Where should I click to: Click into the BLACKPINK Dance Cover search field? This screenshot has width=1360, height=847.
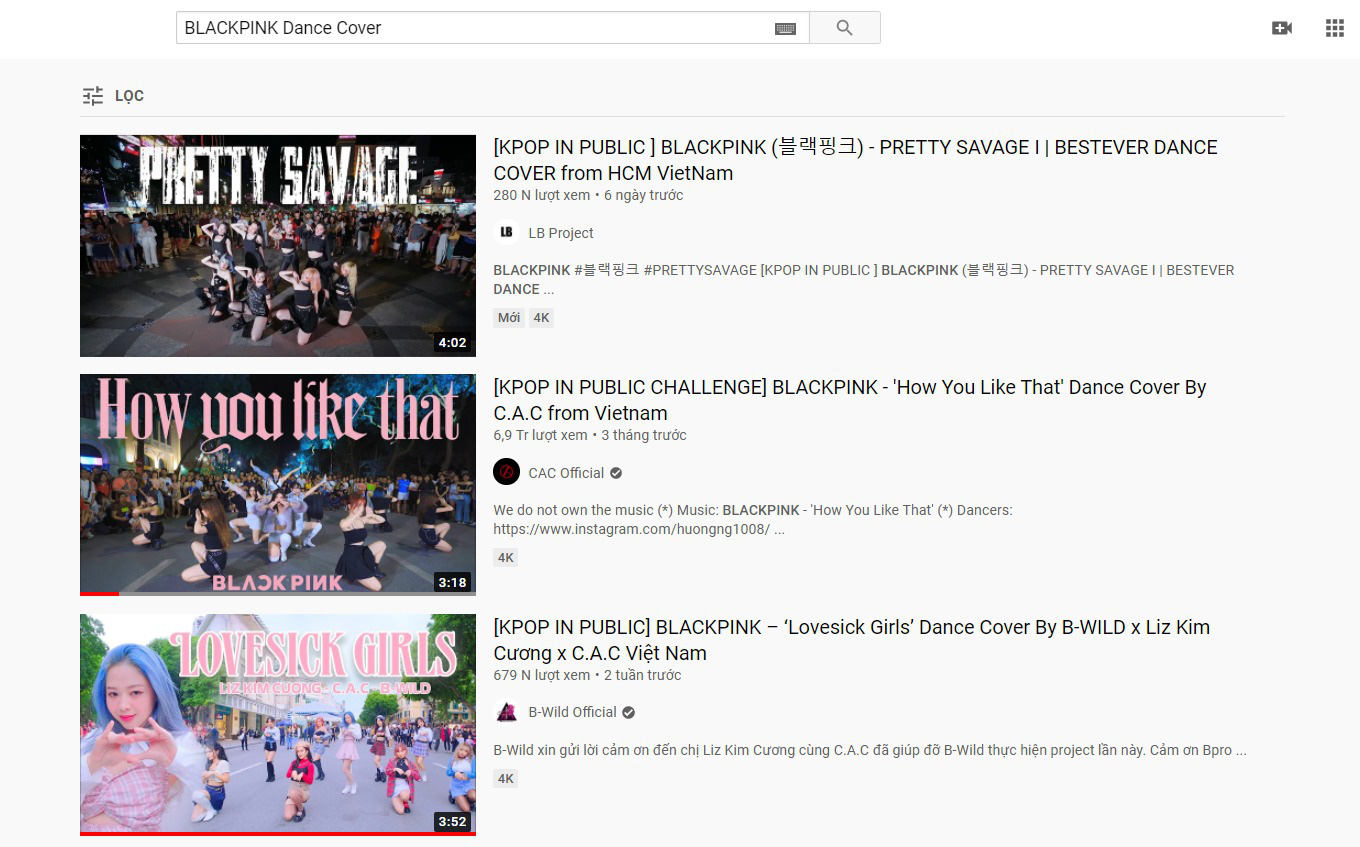pyautogui.click(x=475, y=28)
